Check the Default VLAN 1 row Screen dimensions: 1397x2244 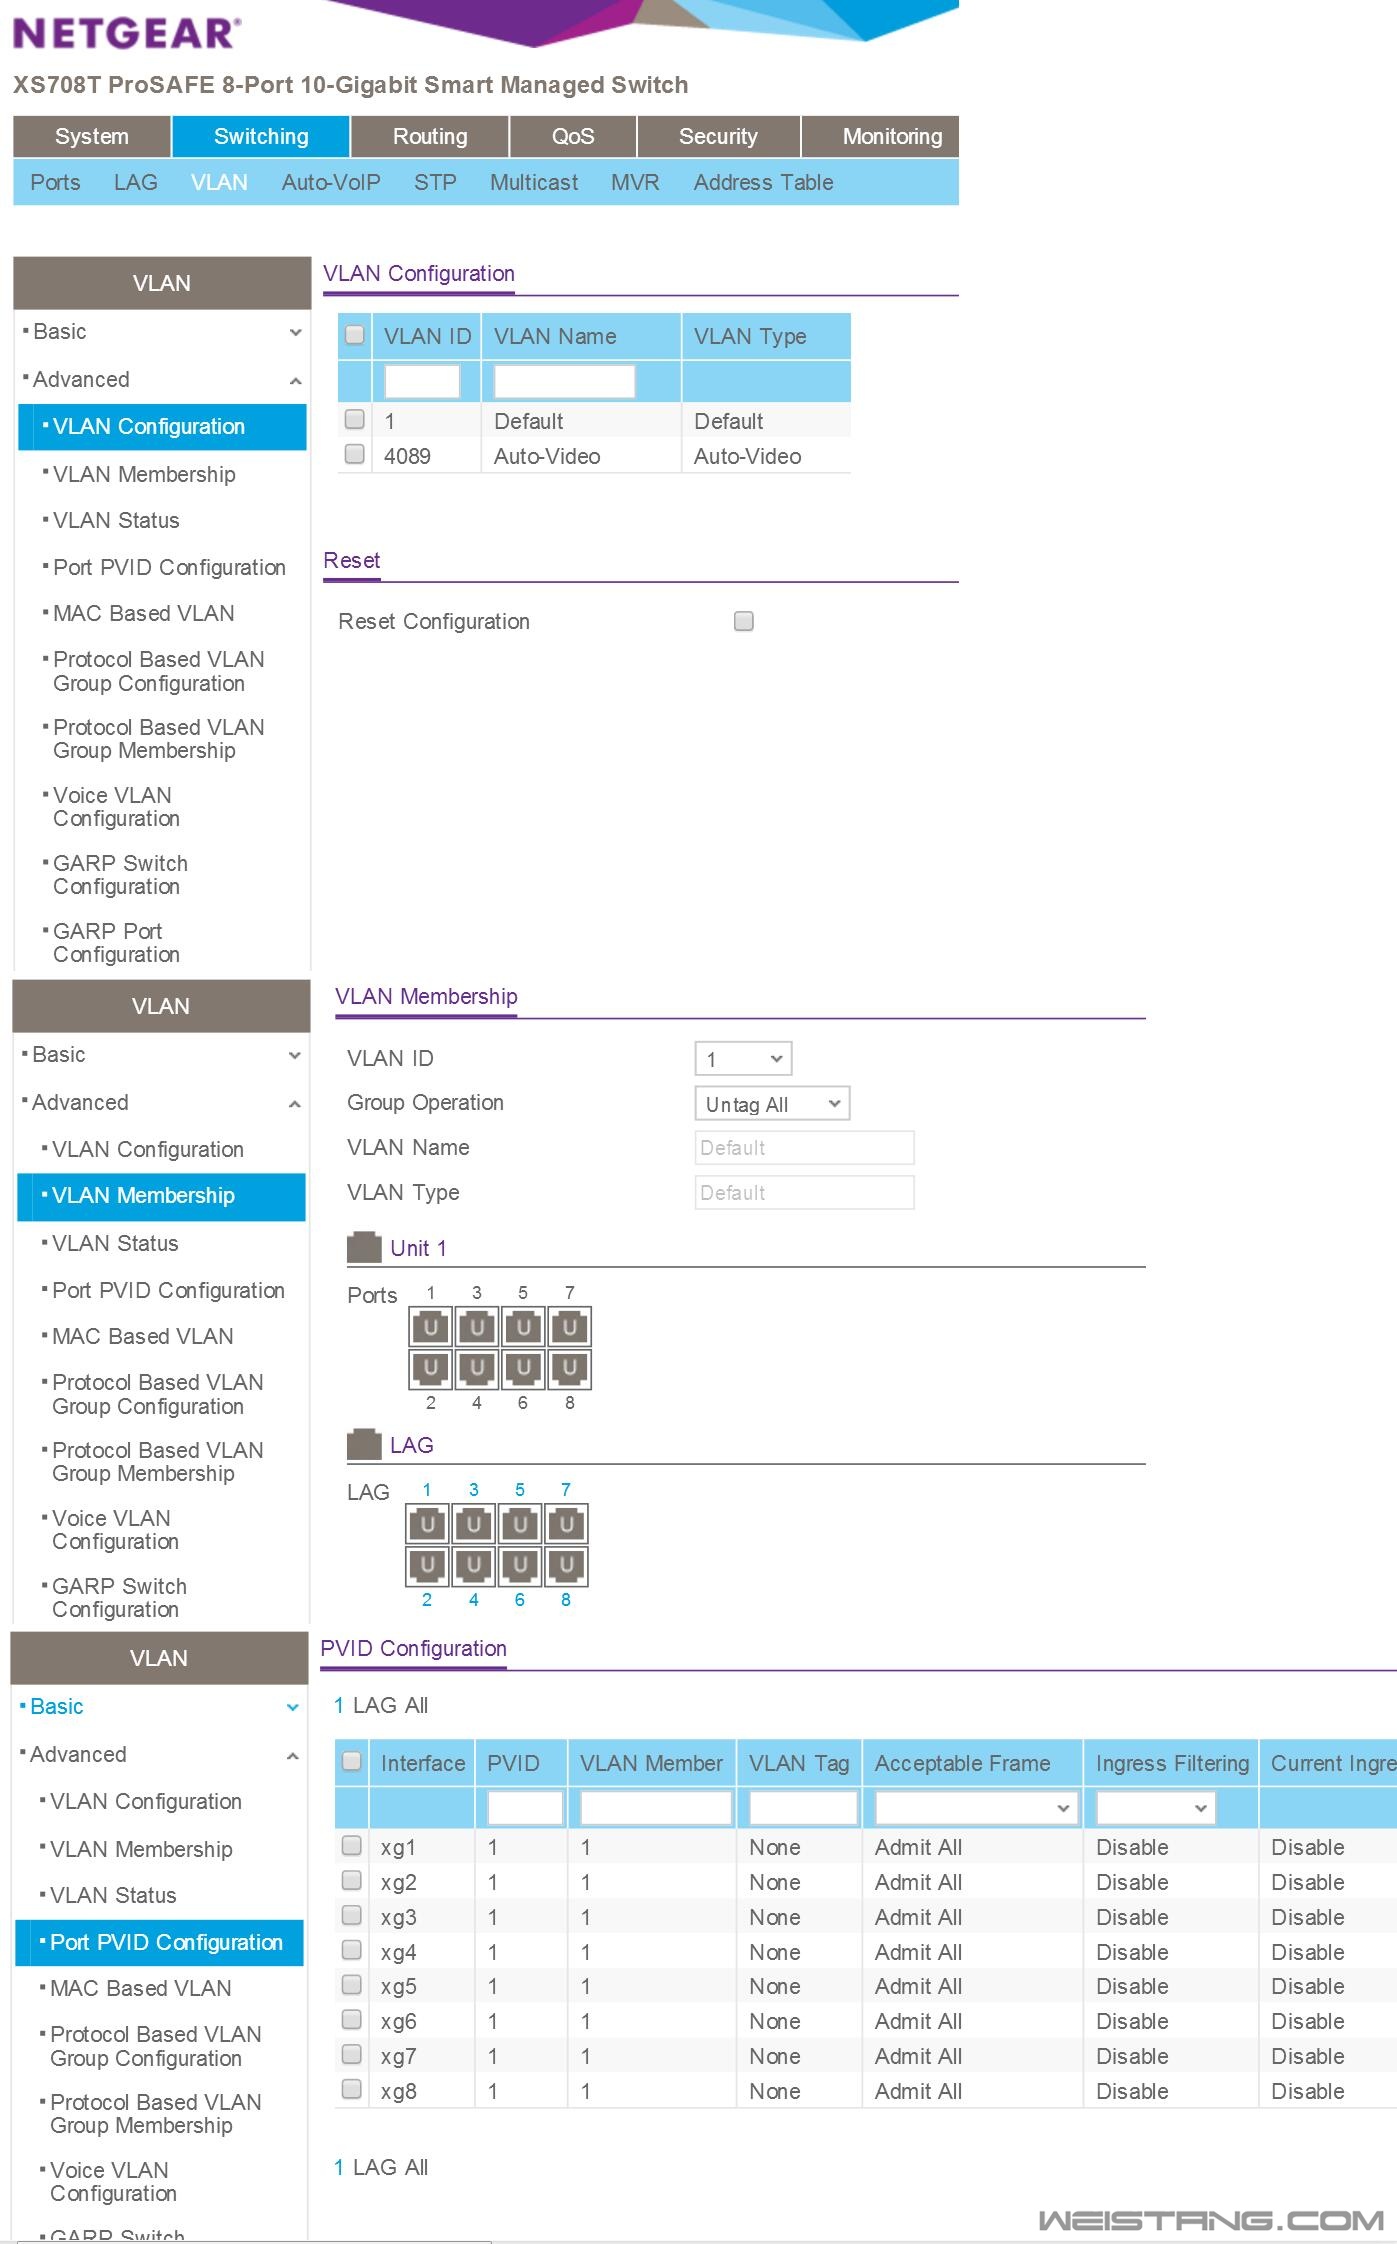pyautogui.click(x=355, y=419)
